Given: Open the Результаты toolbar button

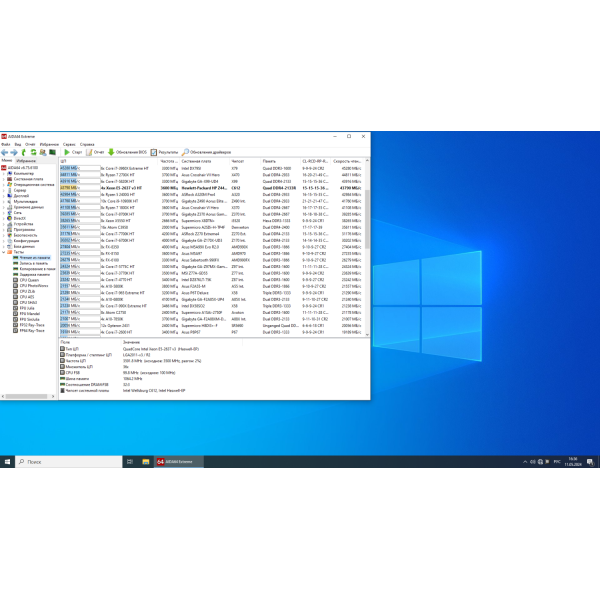Looking at the screenshot, I should click(164, 152).
